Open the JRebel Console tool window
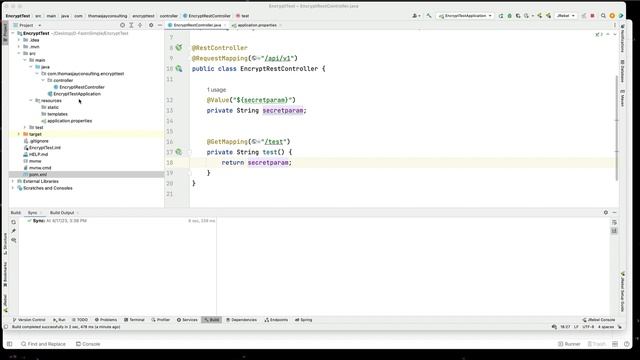The width and height of the screenshot is (640, 360). pos(599,320)
